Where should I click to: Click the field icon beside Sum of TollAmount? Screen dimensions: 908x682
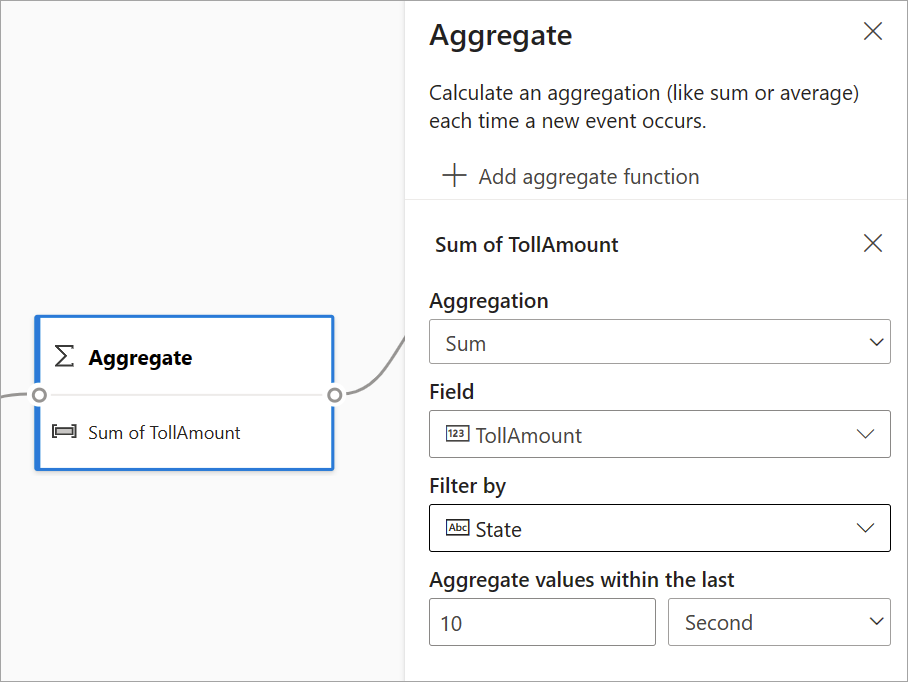tap(64, 432)
